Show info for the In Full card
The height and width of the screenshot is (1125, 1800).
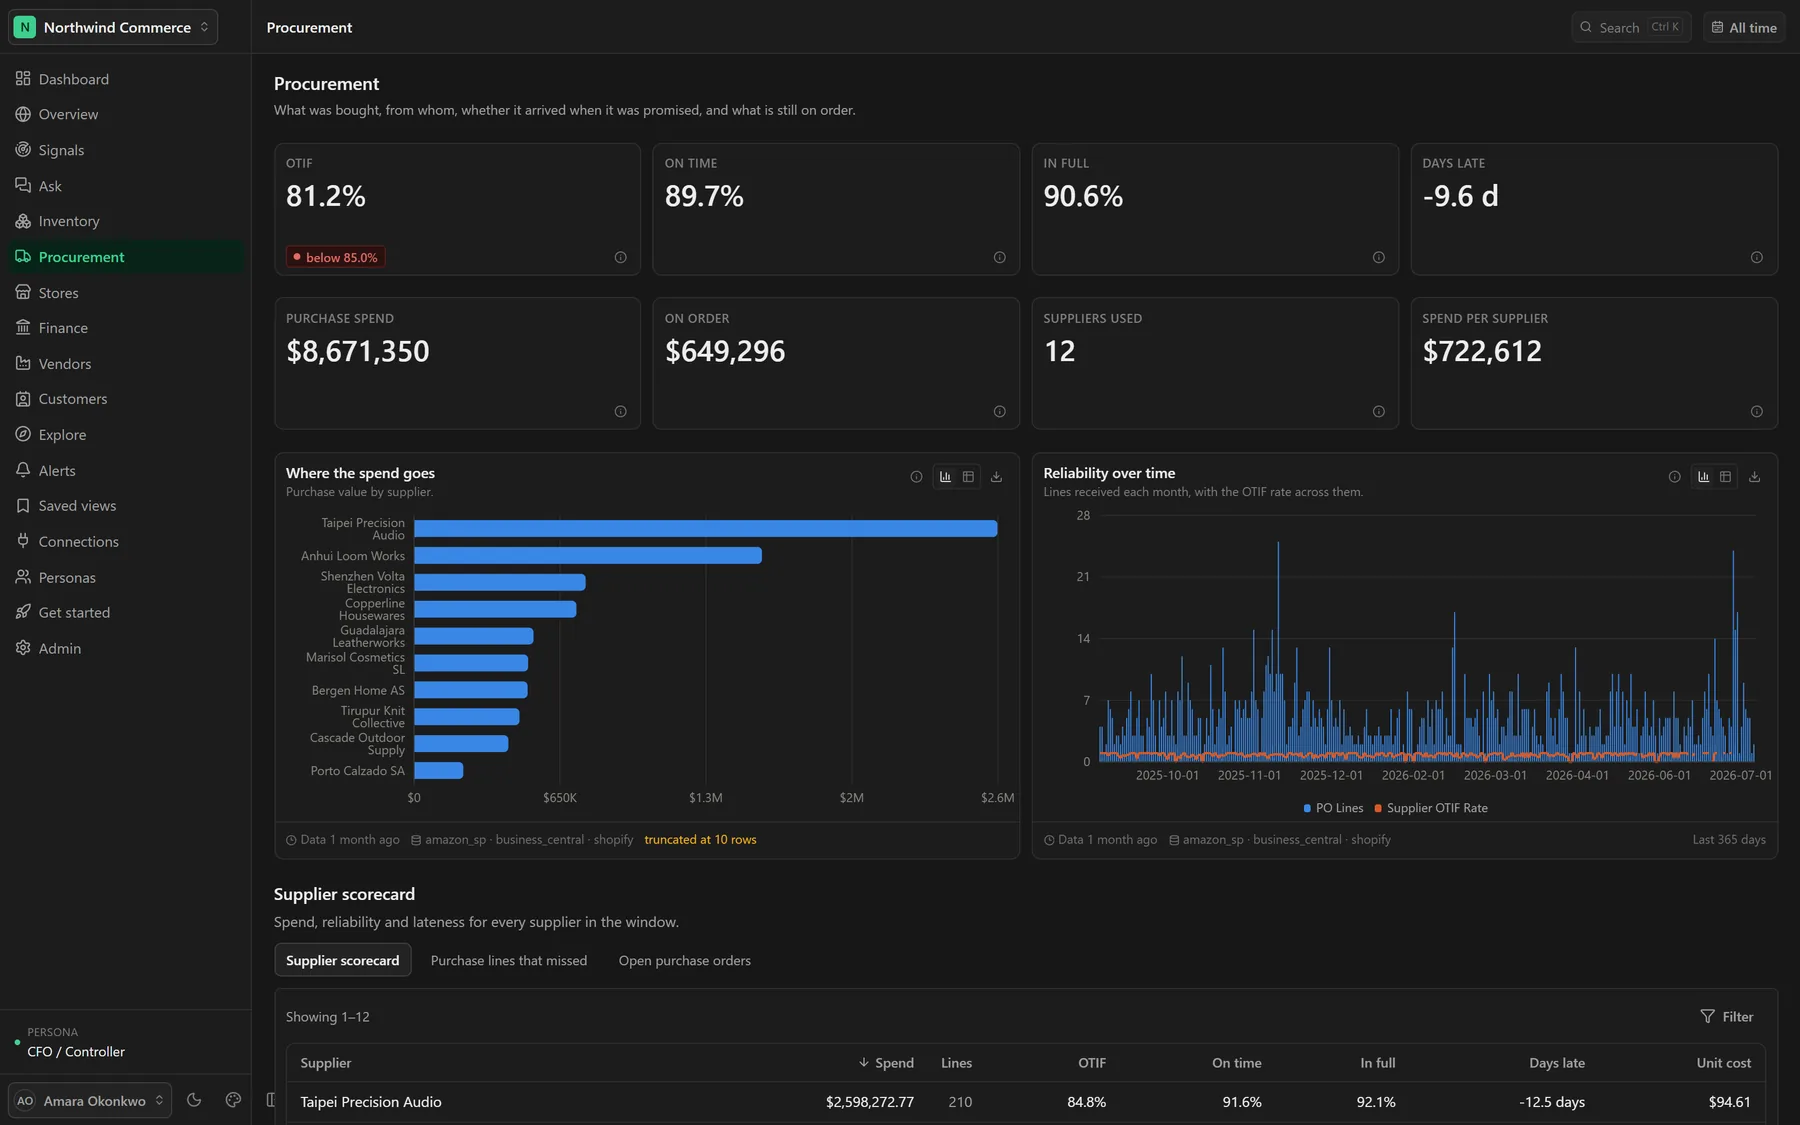tap(1378, 258)
